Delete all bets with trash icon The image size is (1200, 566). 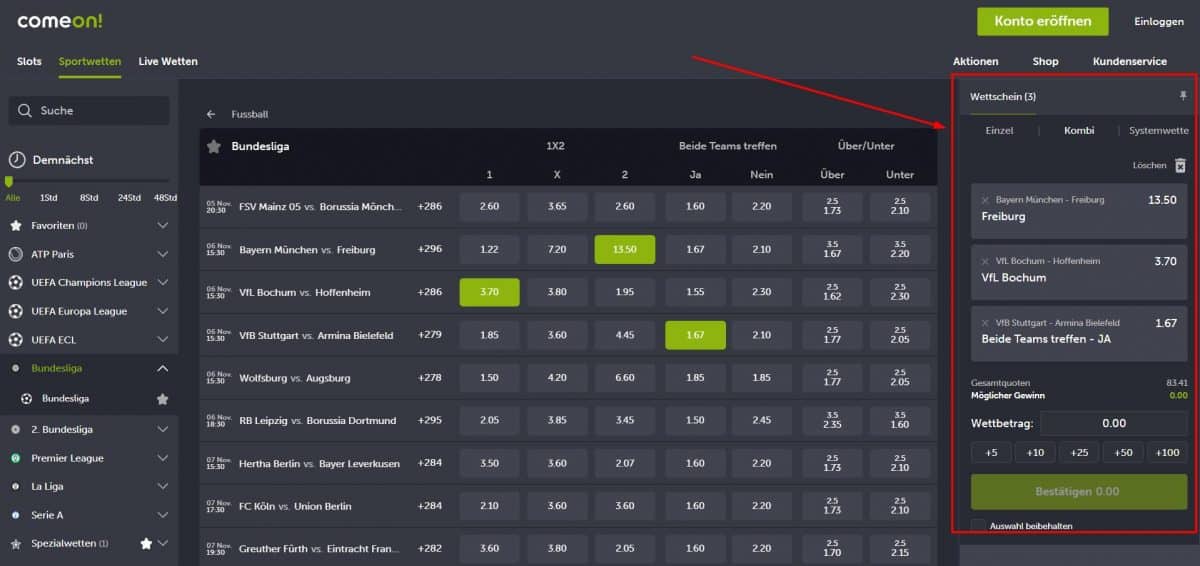pos(1179,165)
